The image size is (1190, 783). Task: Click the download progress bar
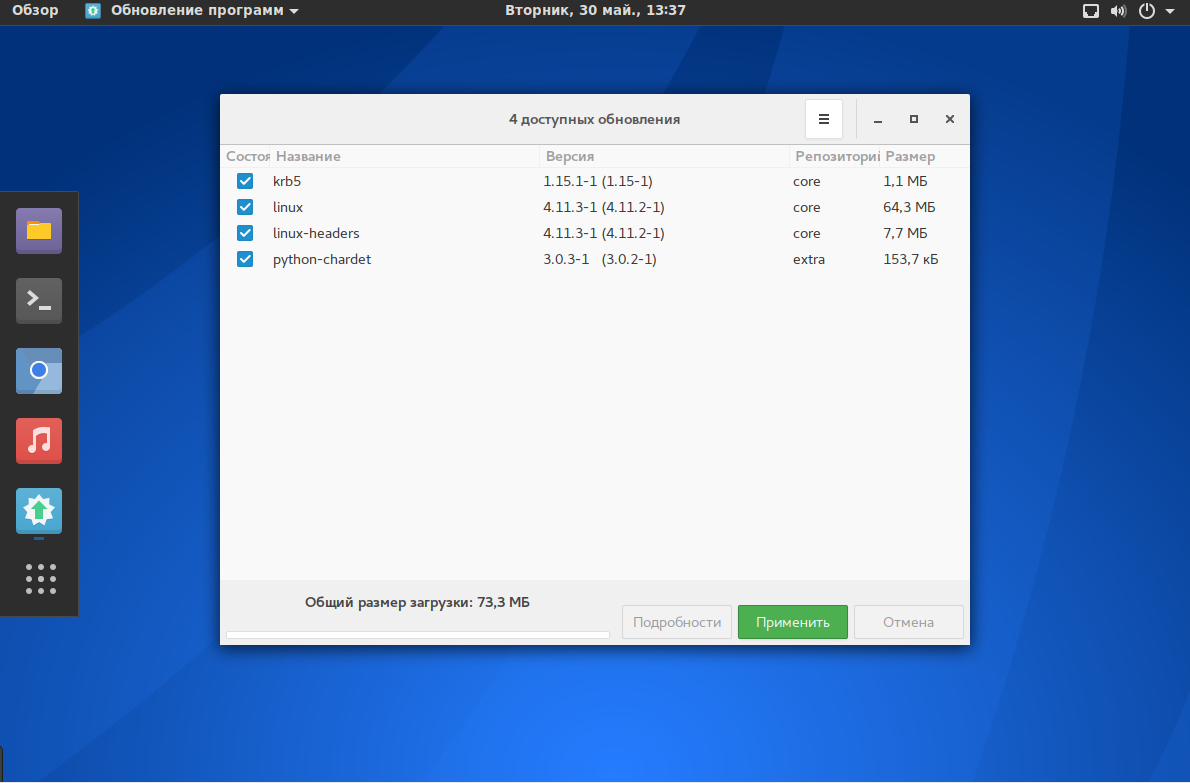point(417,635)
